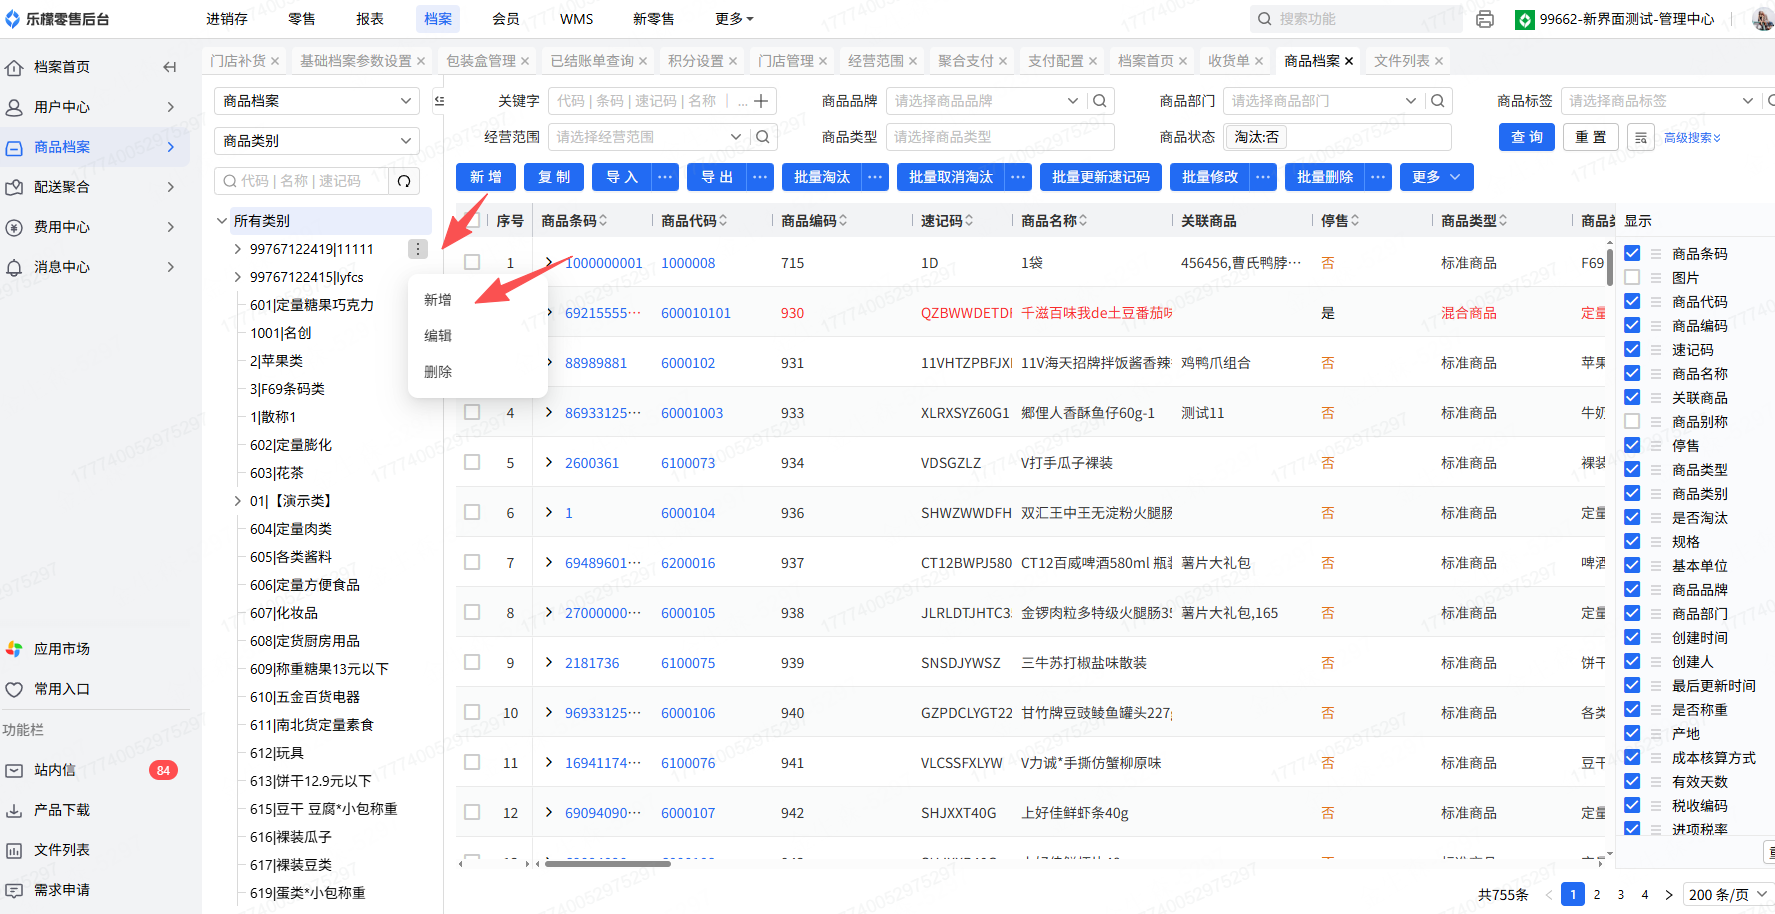Enable the 图片 column checkbox

click(x=1632, y=278)
